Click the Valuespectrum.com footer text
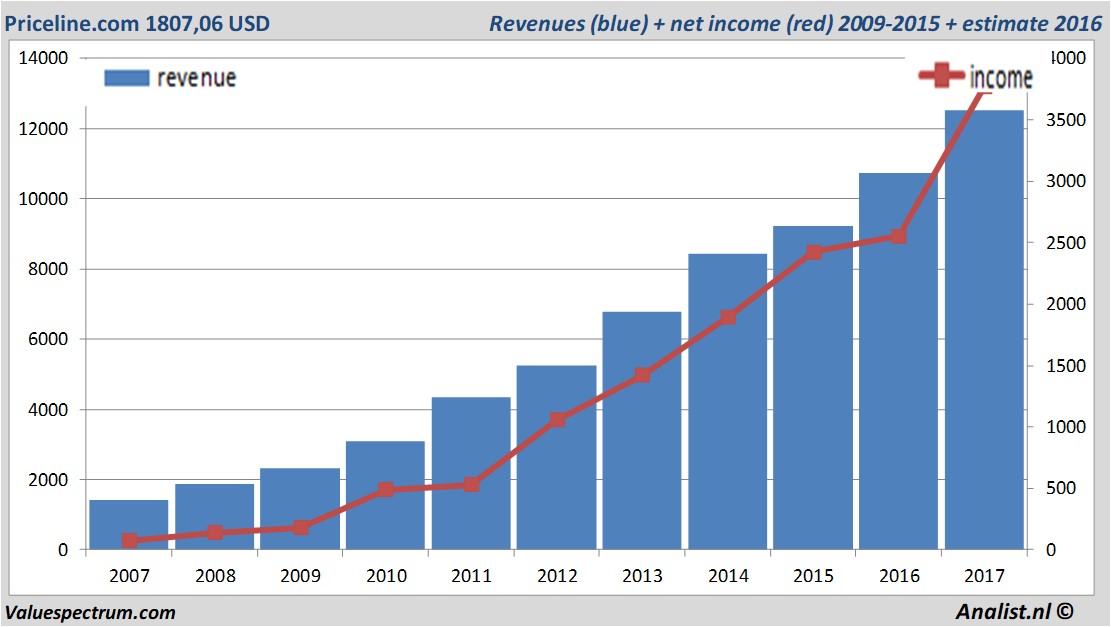The width and height of the screenshot is (1111, 627). (90, 613)
